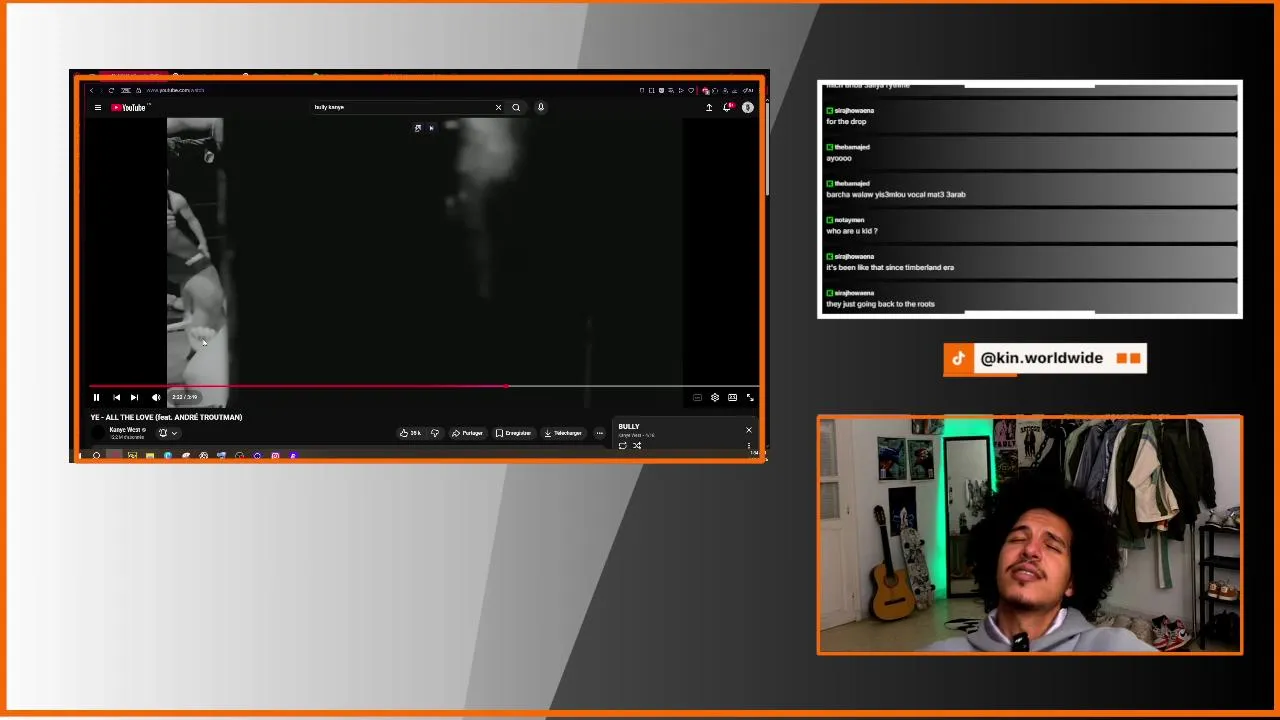This screenshot has width=1280, height=720.
Task: Go to previous video in player
Action: (116, 397)
